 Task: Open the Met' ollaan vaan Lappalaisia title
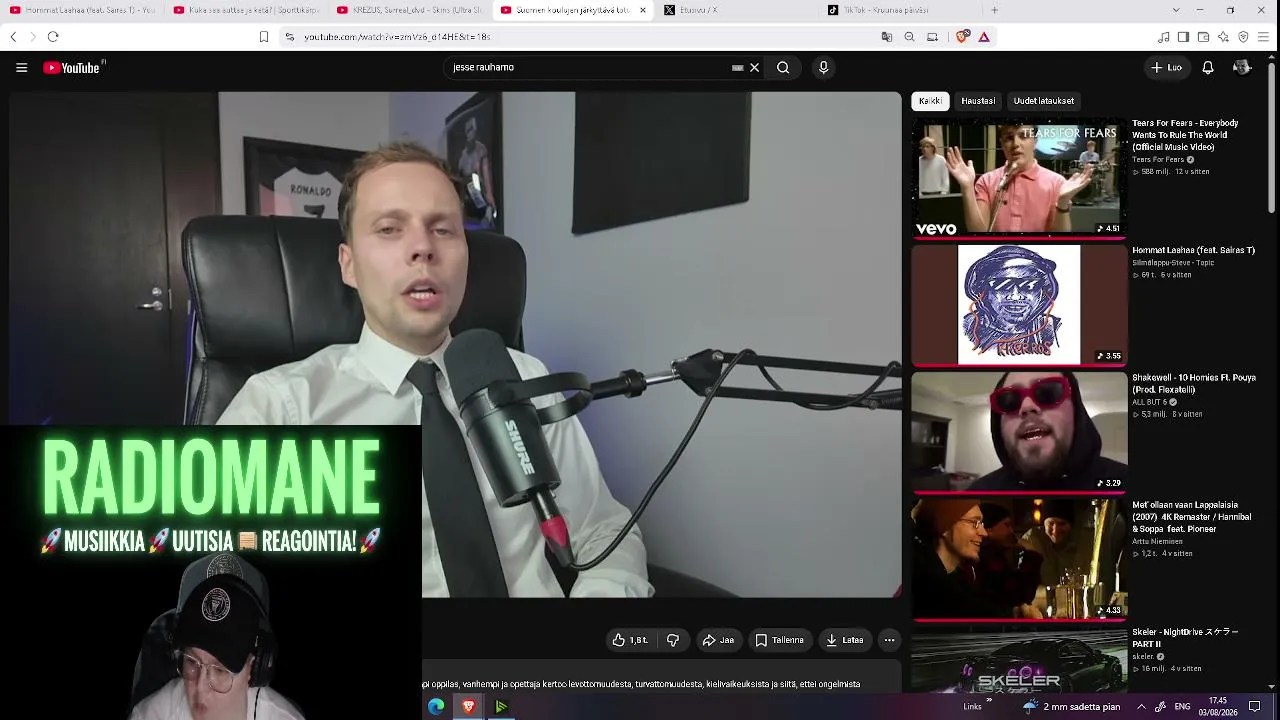(x=1191, y=517)
